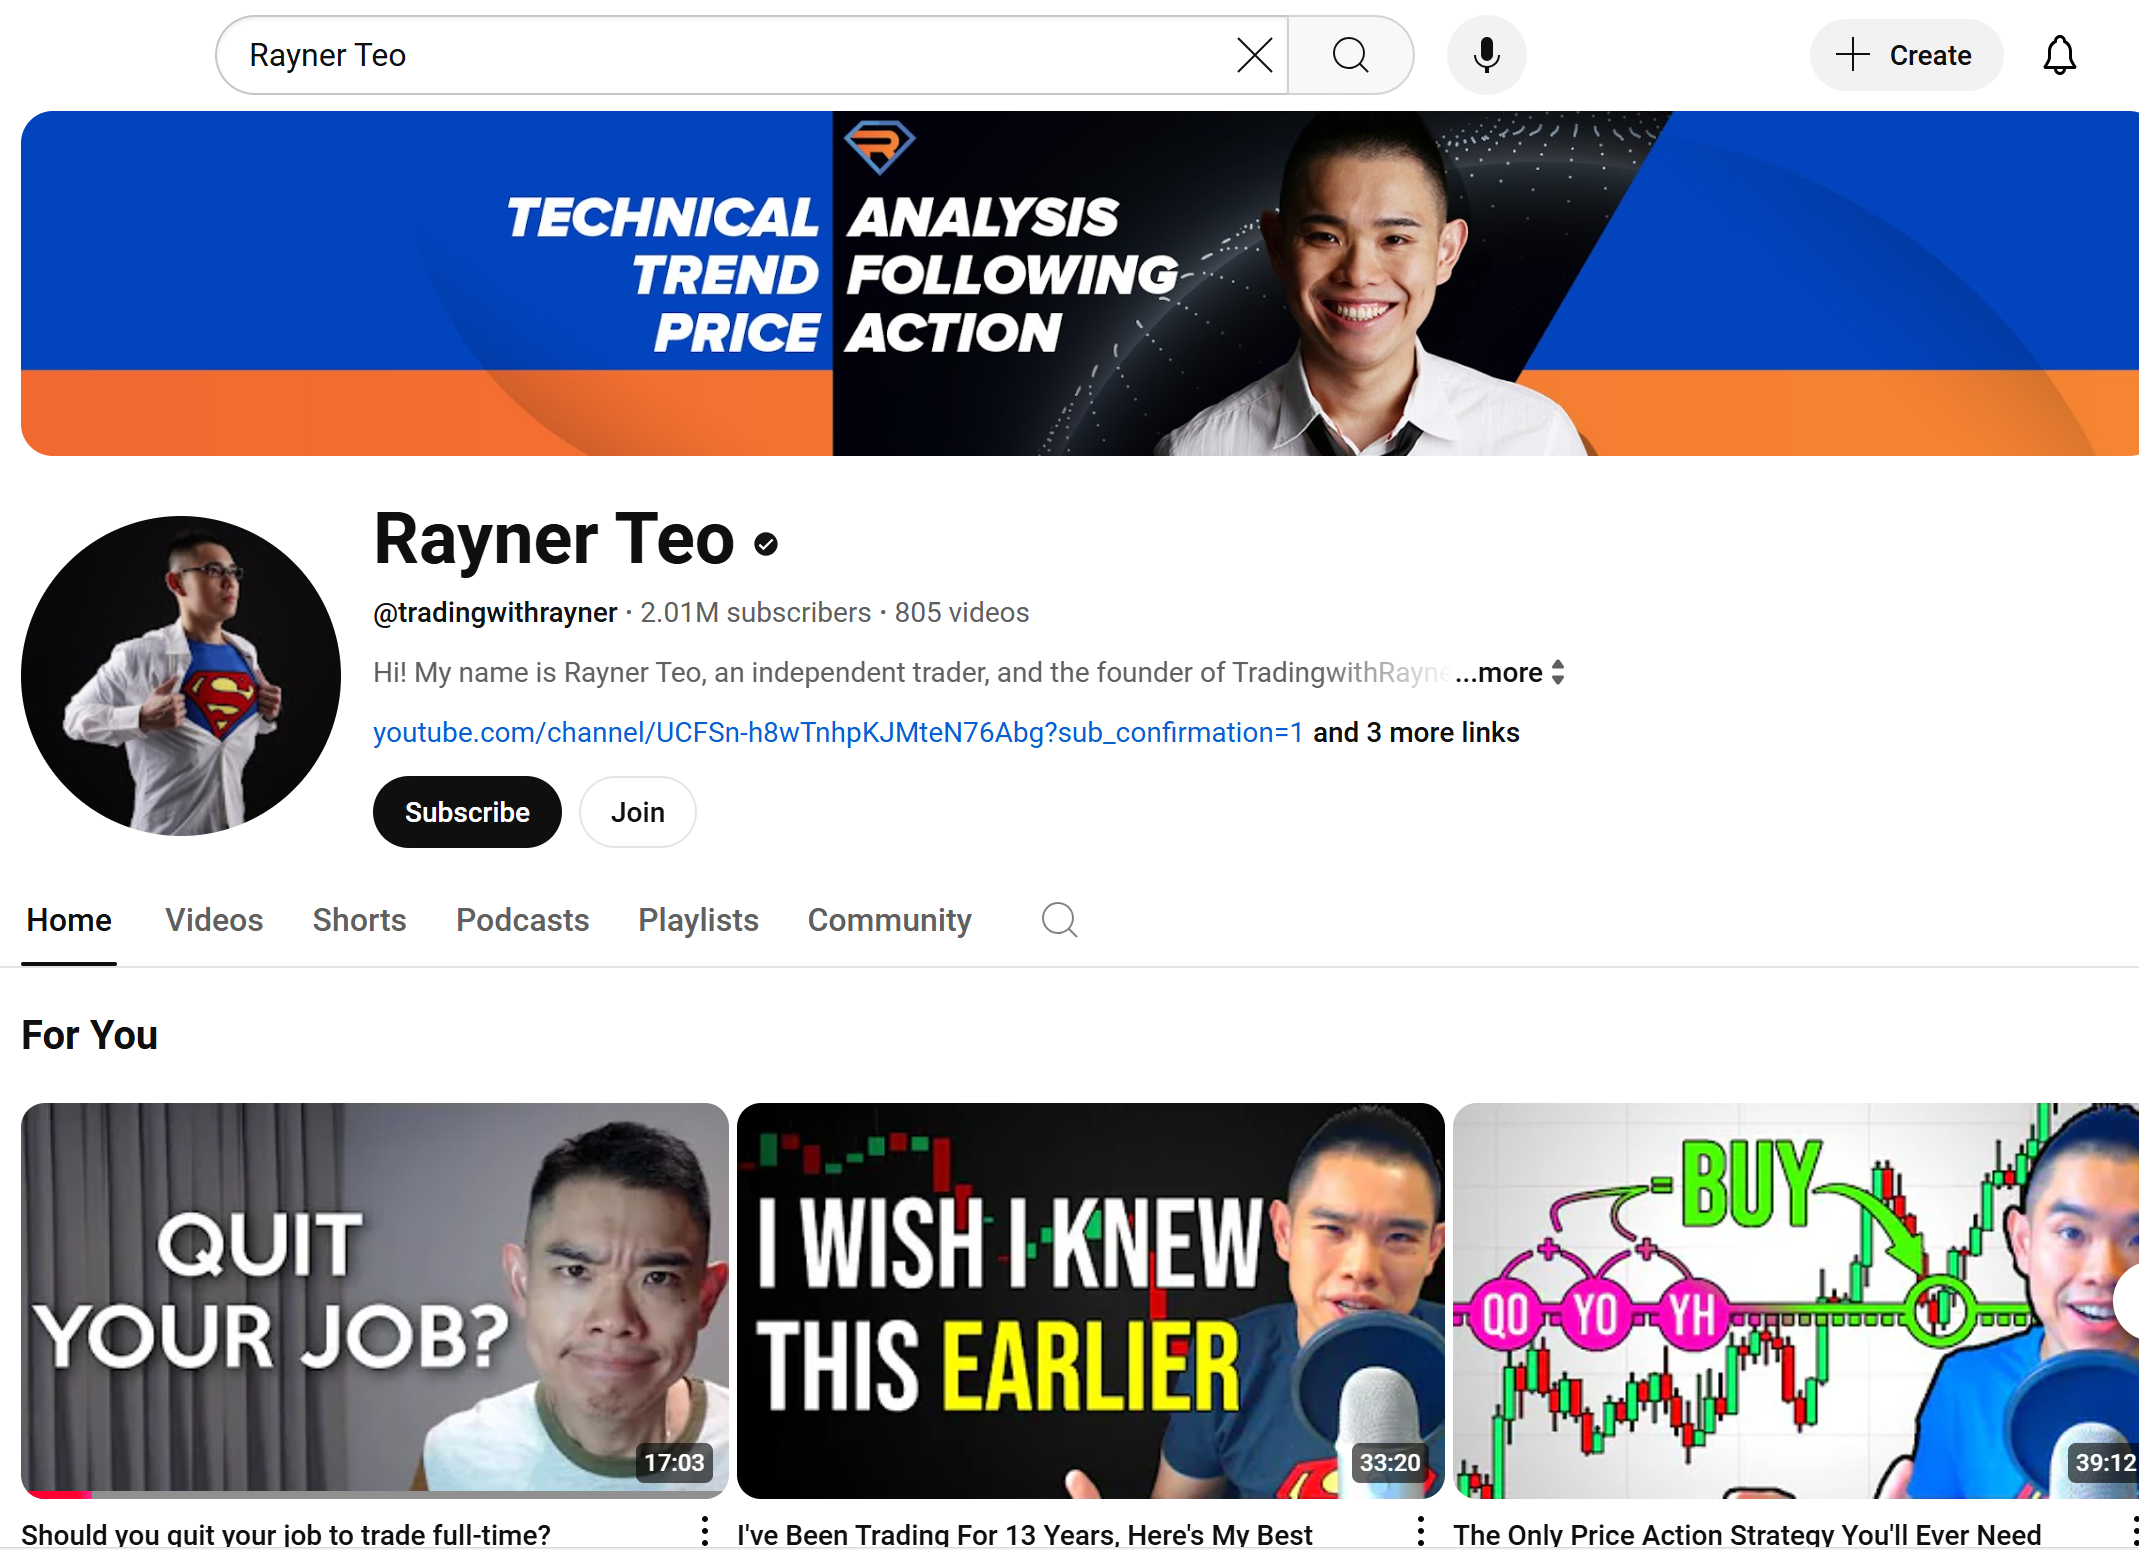The height and width of the screenshot is (1550, 2139).
Task: Click the 'For You' section heading
Action: [90, 1035]
